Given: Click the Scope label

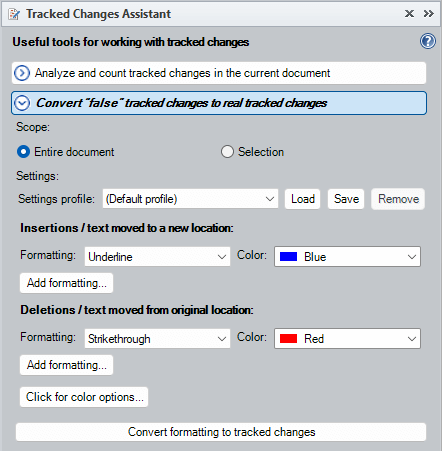Looking at the screenshot, I should [33, 127].
